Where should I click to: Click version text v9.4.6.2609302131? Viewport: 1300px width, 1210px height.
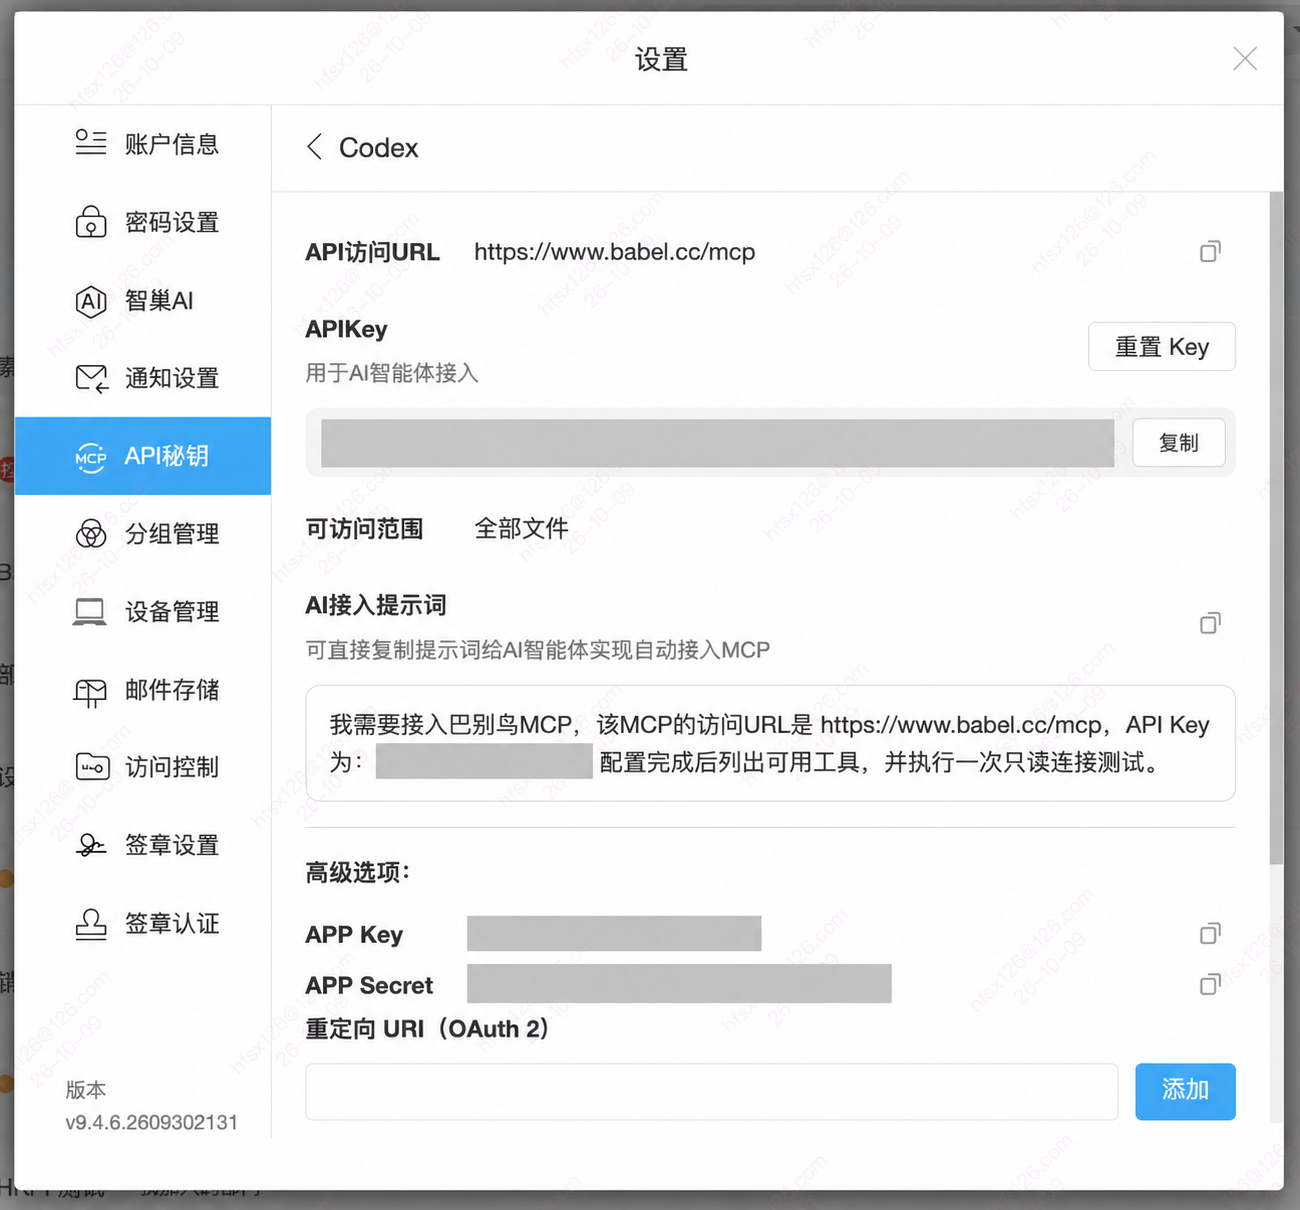point(151,1122)
